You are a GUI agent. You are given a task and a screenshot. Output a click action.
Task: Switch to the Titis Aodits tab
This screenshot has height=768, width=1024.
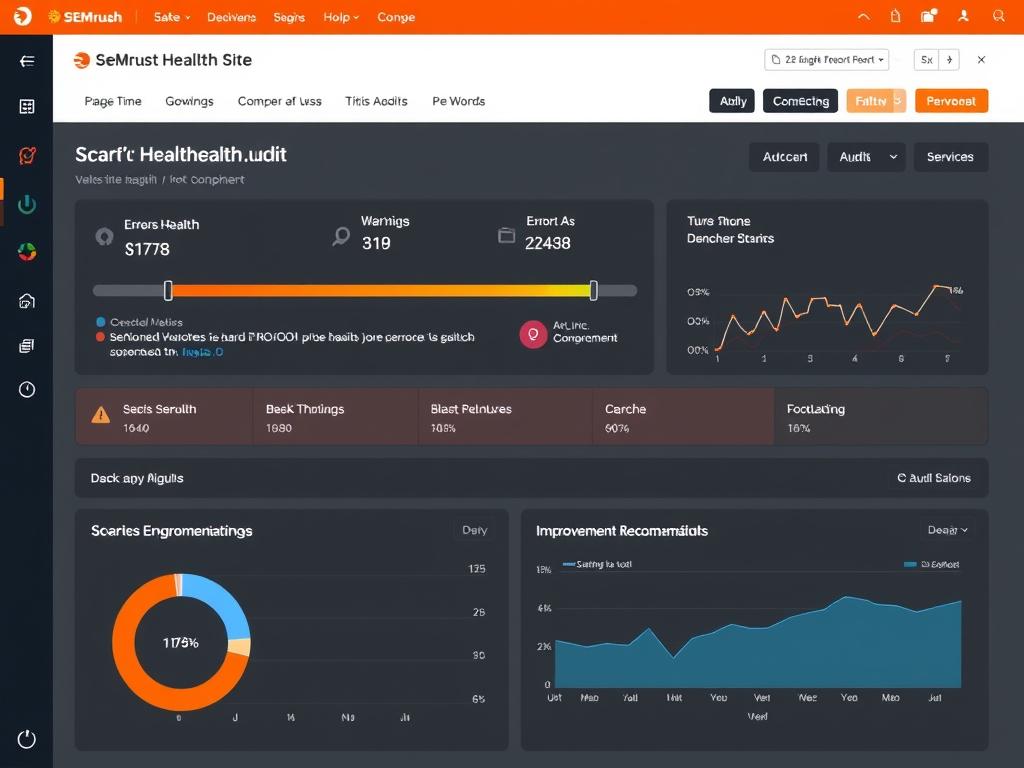point(376,101)
